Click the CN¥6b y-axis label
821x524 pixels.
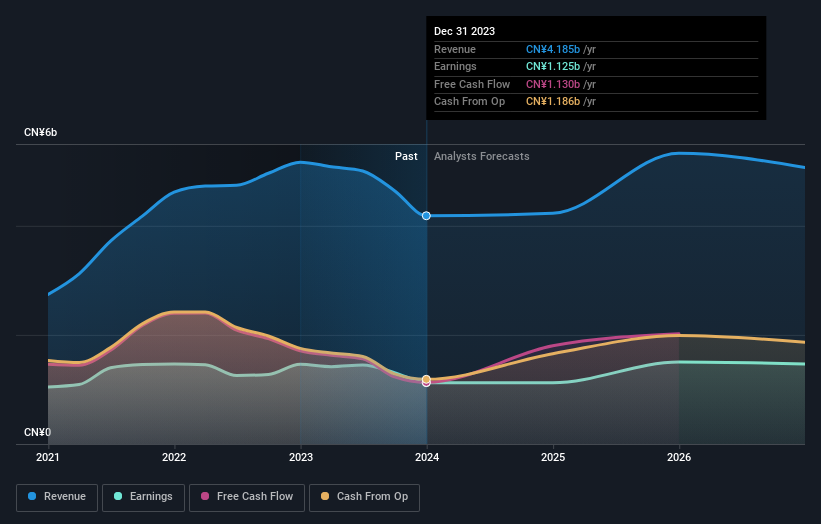tap(40, 132)
